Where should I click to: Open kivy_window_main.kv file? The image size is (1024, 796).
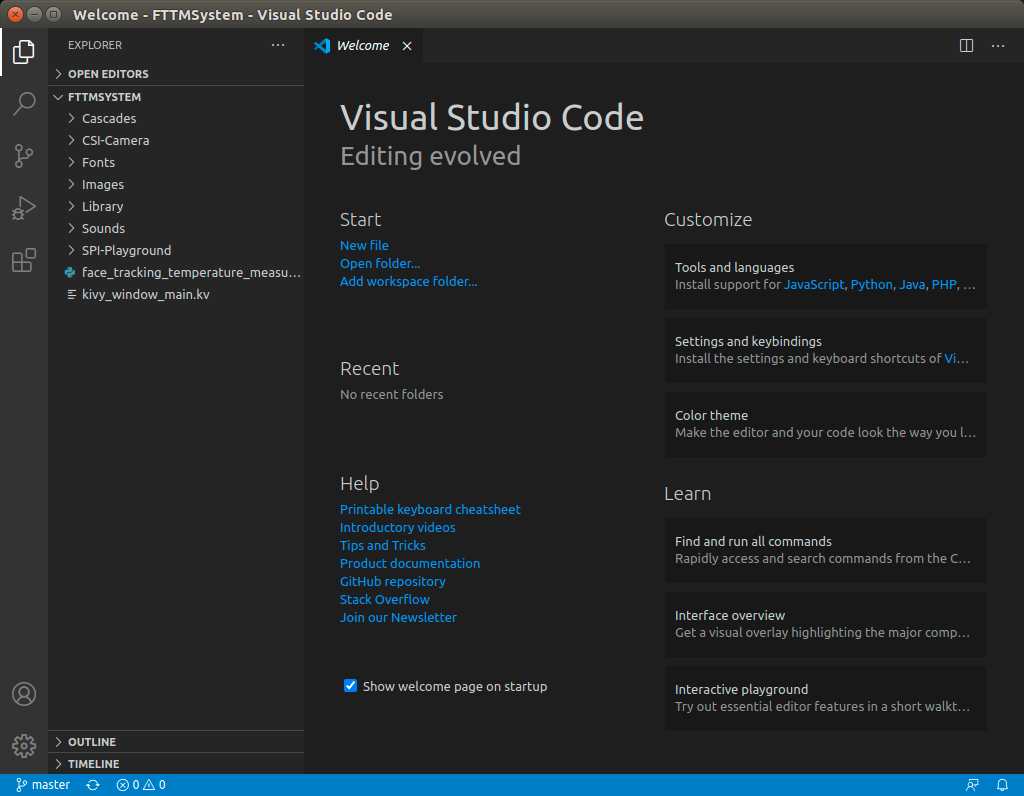click(x=176, y=295)
